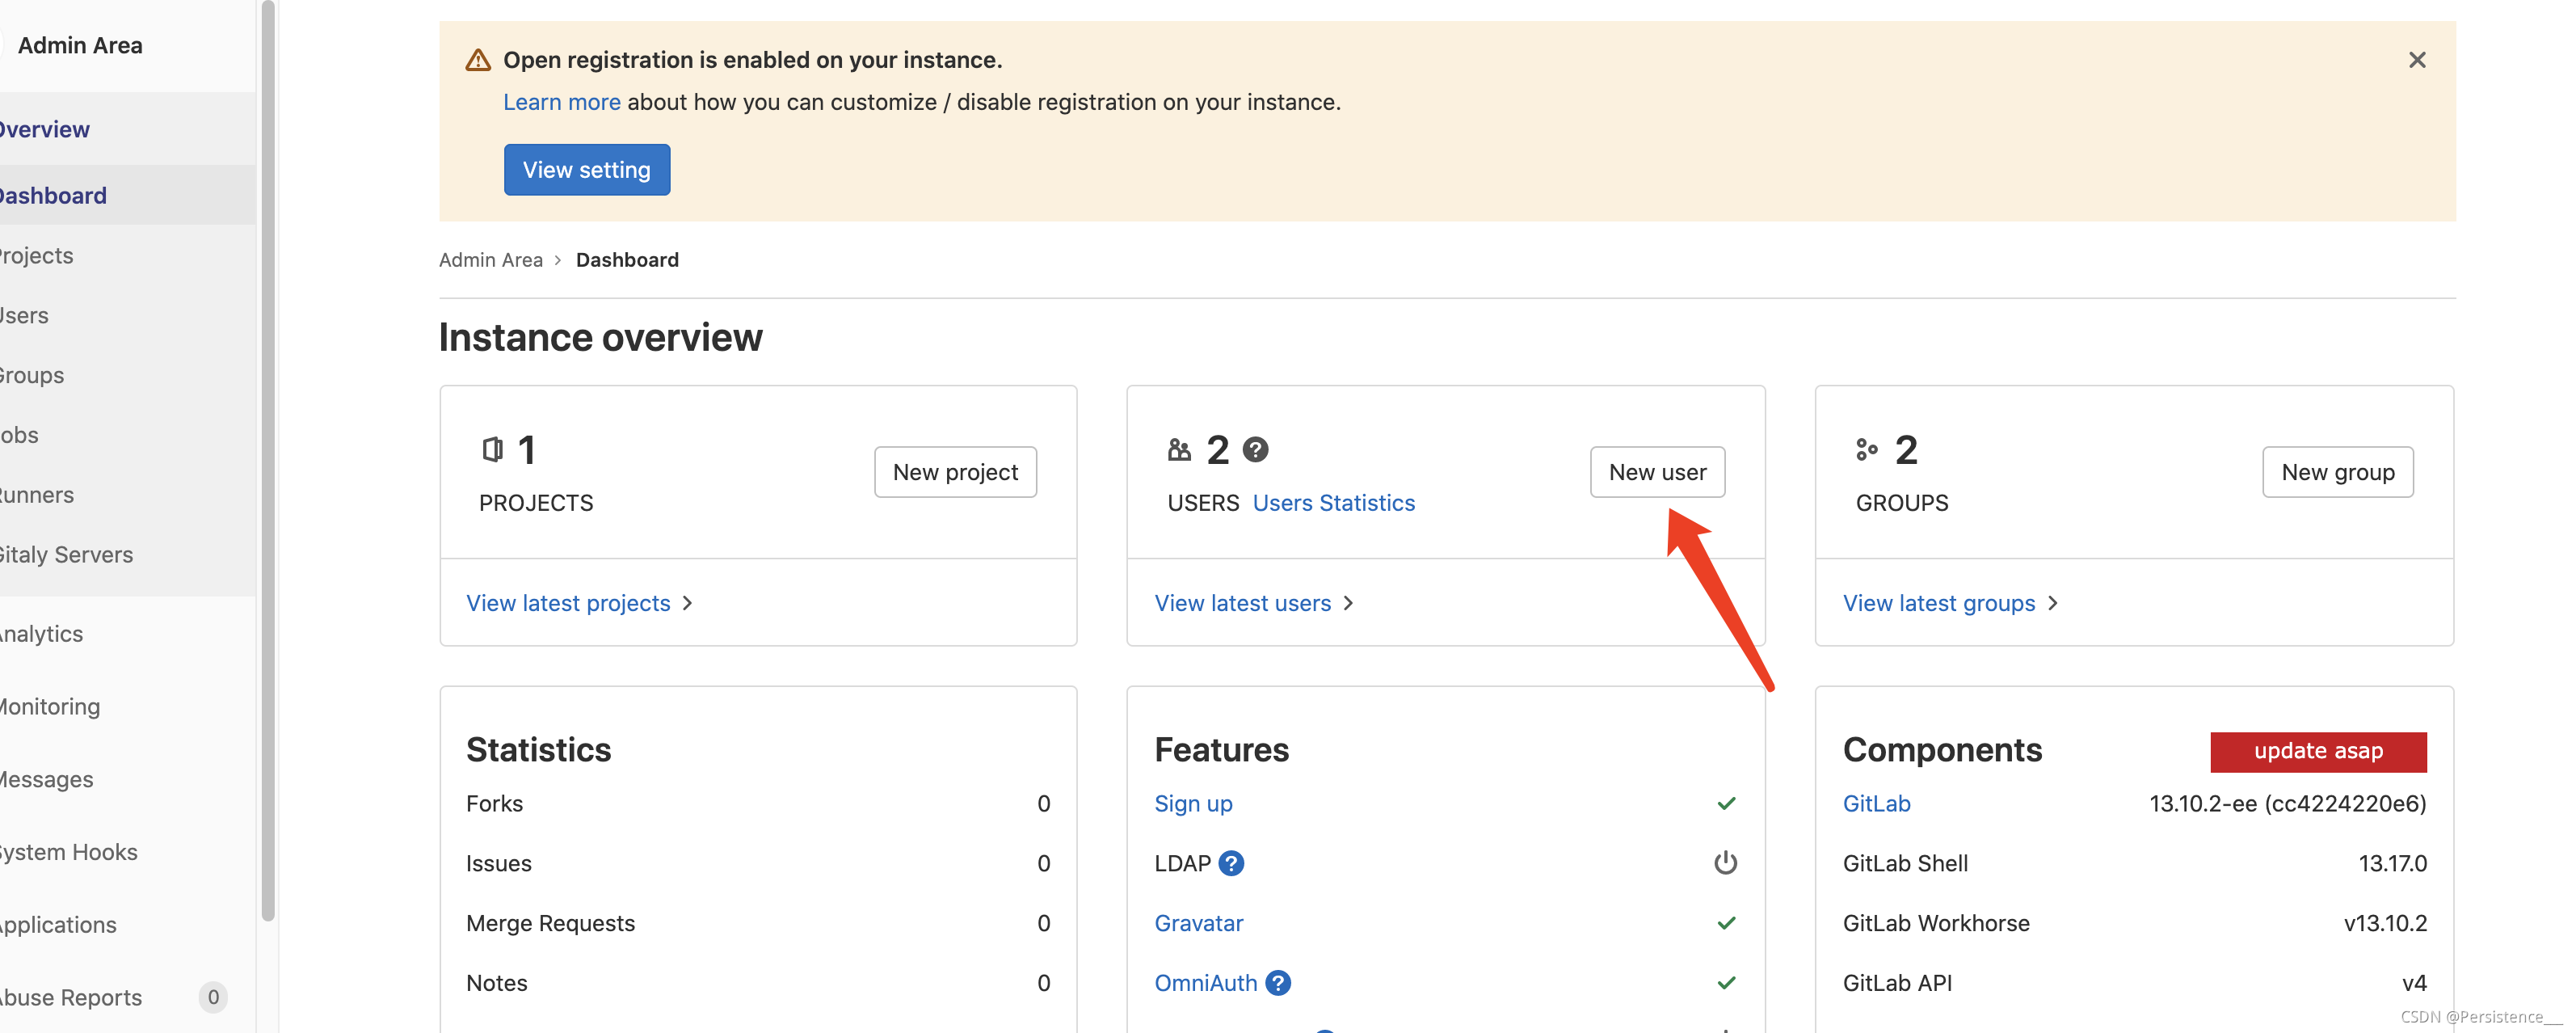Open the Gravatar feature link

tap(1198, 923)
